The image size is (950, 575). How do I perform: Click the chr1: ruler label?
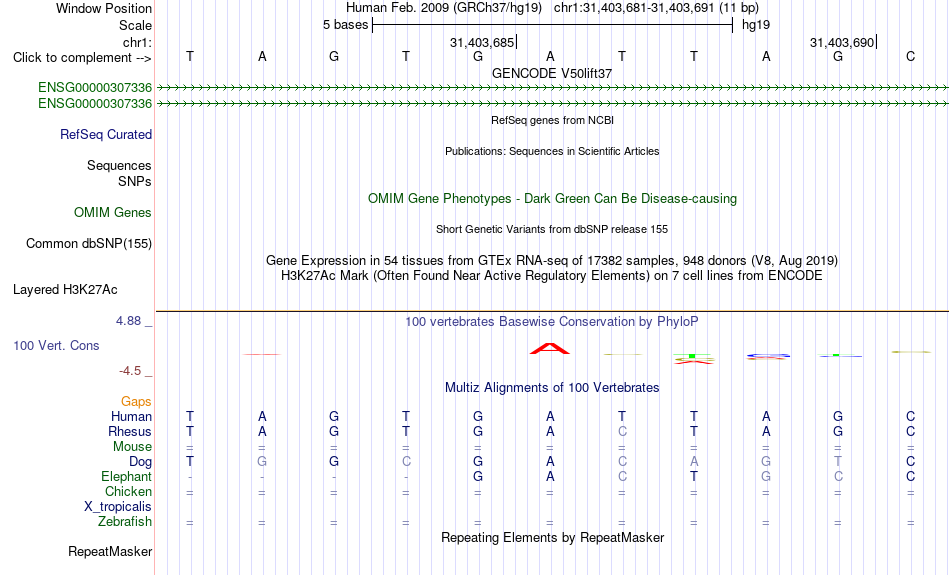(x=137, y=42)
